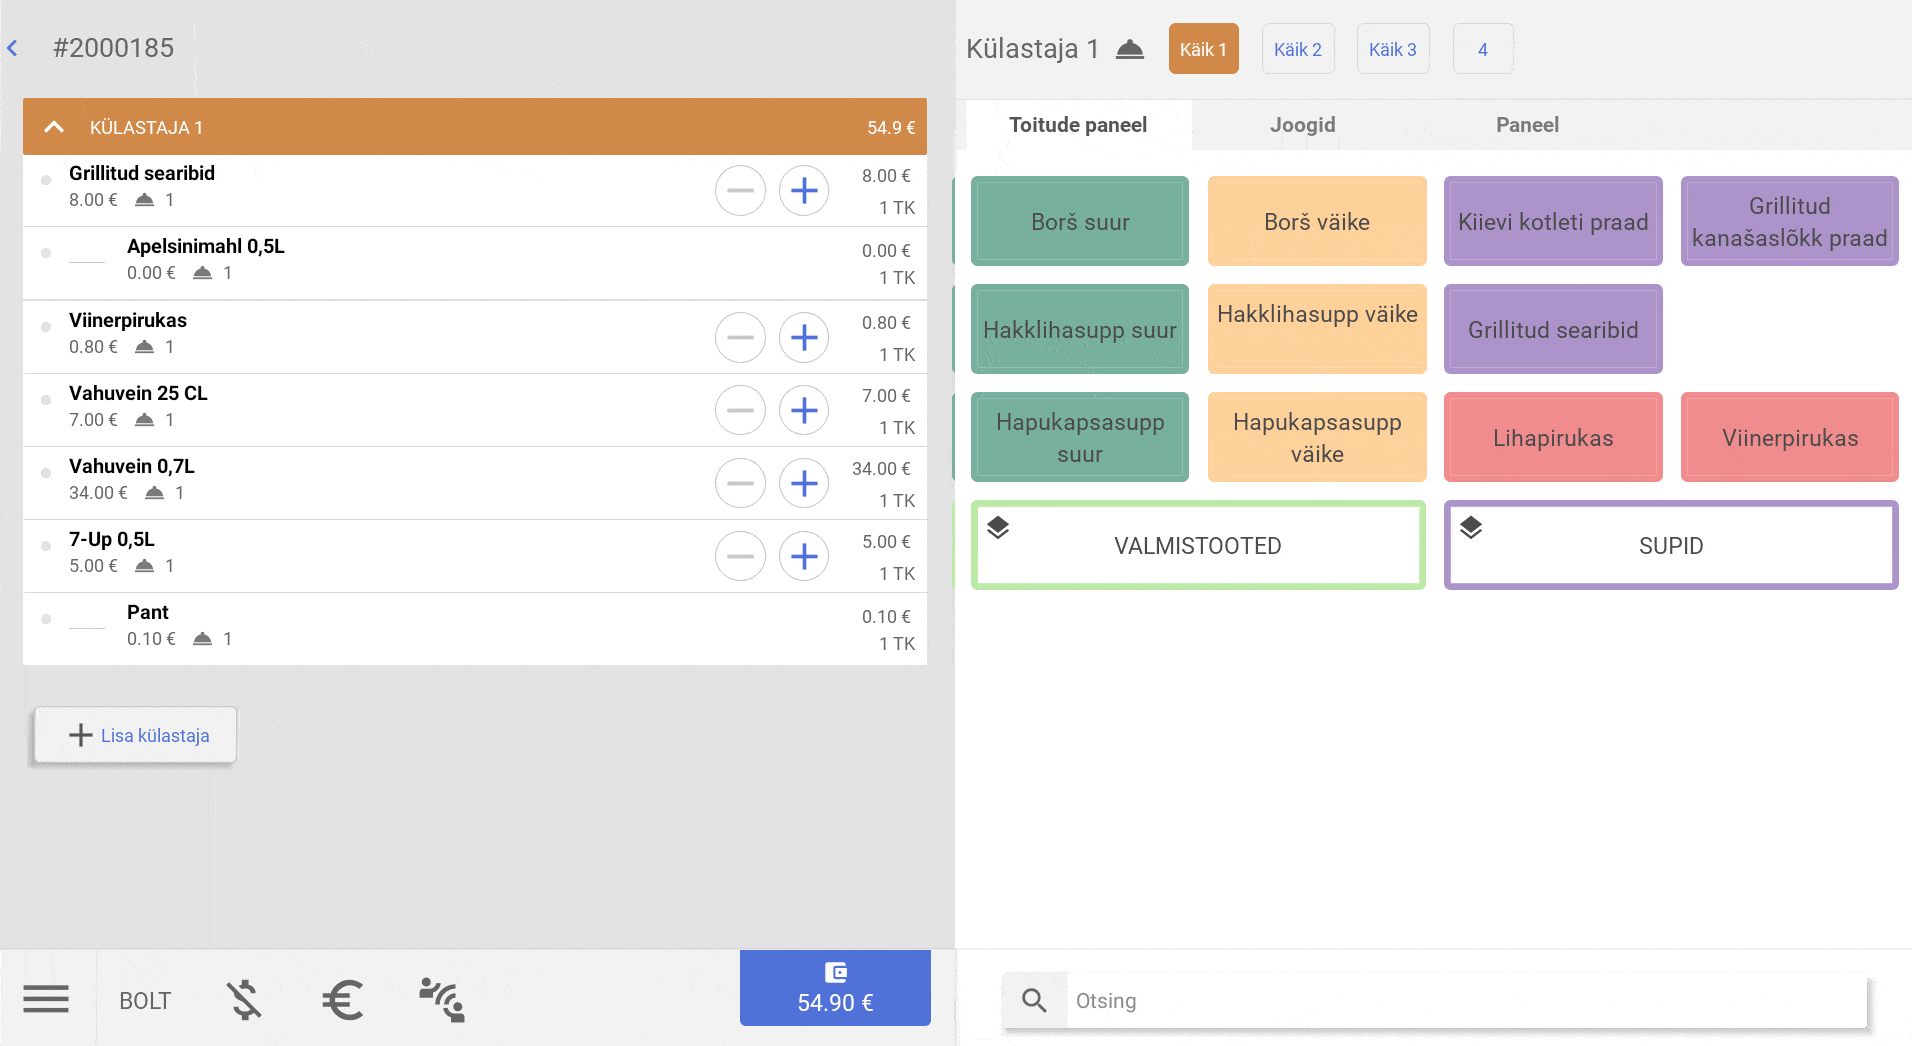1912x1046 pixels.
Task: Increase quantity of Grillitud searibid
Action: (x=804, y=191)
